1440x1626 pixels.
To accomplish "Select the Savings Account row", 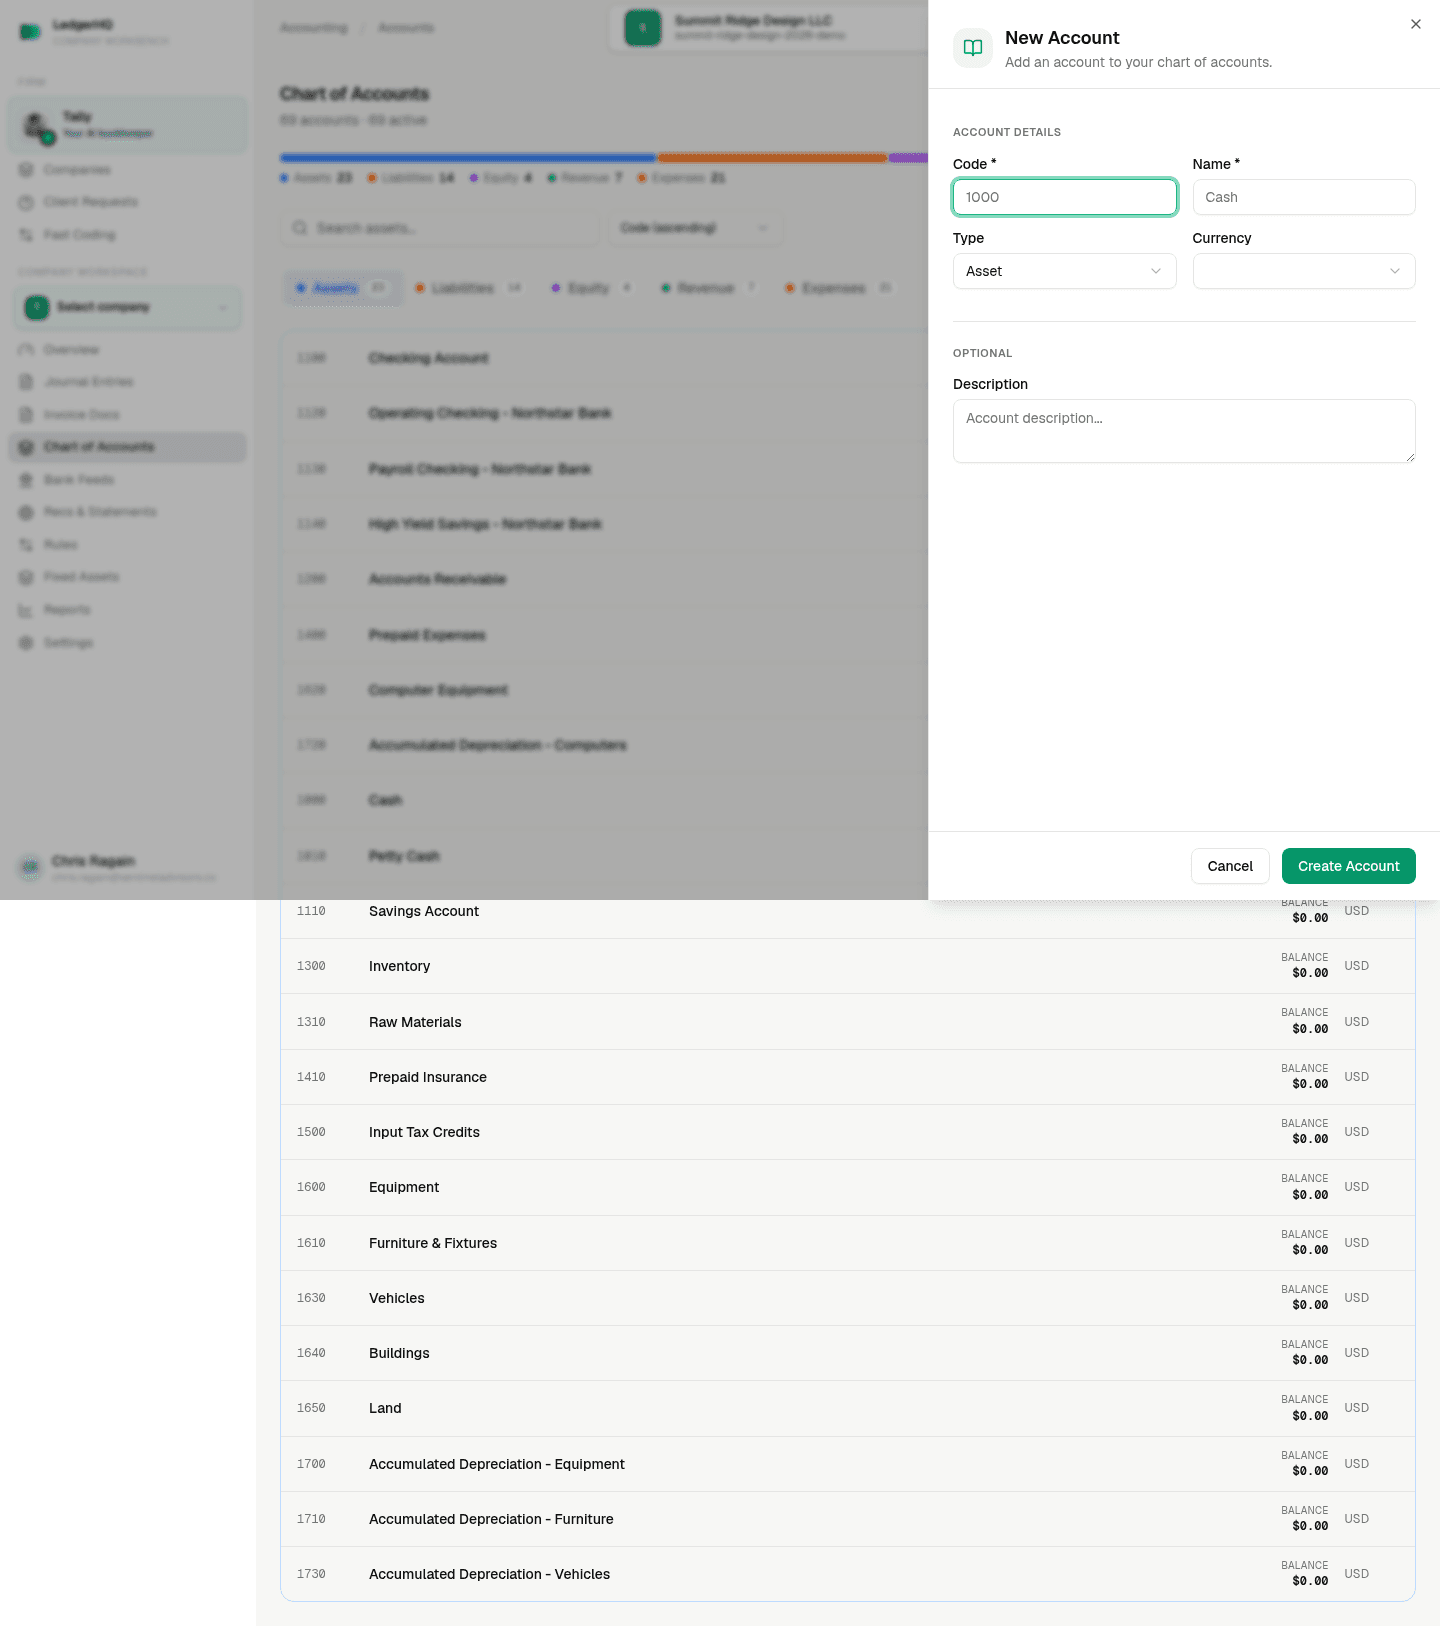I will (x=848, y=911).
